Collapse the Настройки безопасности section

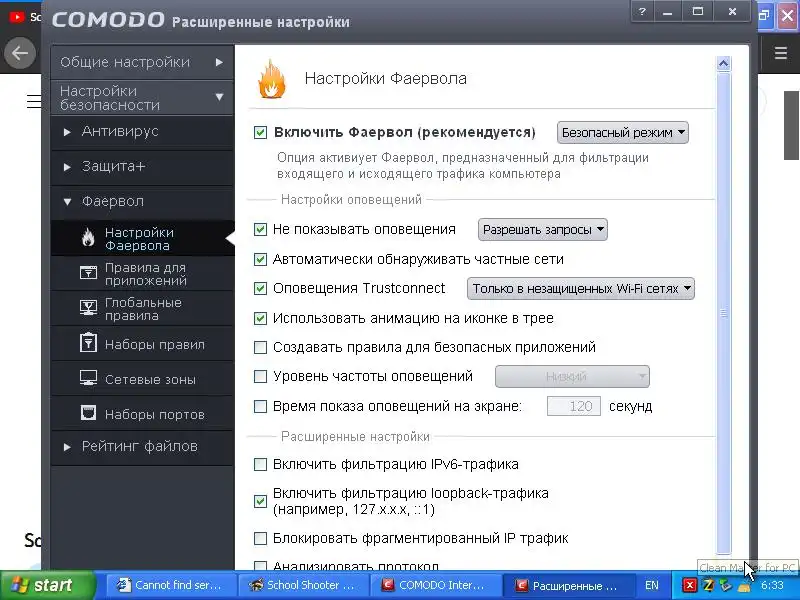click(142, 97)
